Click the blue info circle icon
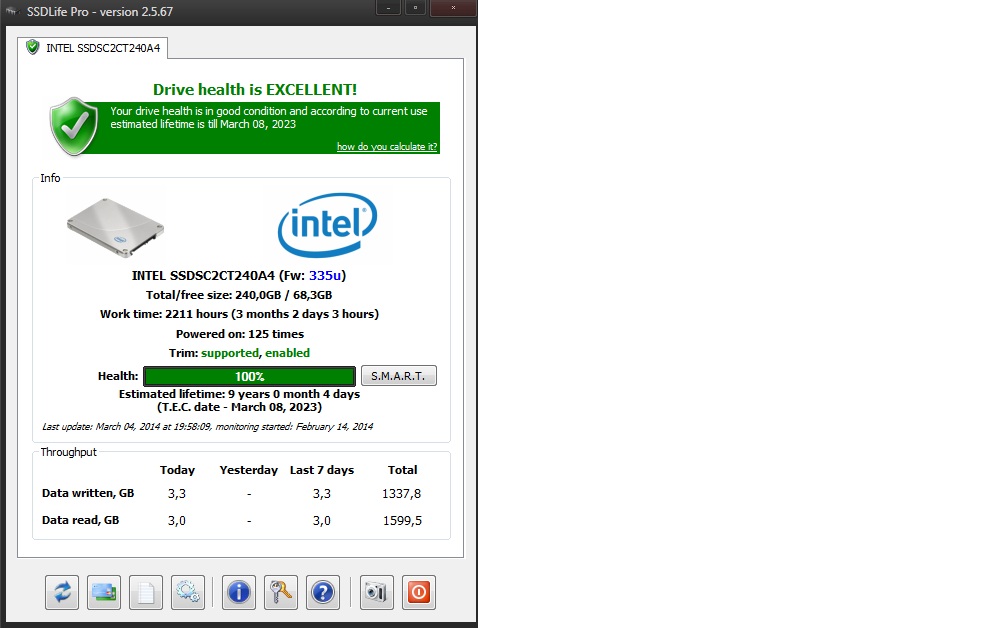1008x630 pixels. click(x=239, y=592)
